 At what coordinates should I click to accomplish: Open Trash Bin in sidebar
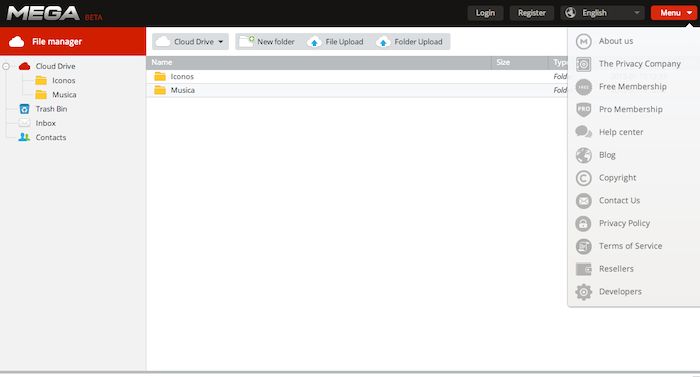(x=51, y=109)
